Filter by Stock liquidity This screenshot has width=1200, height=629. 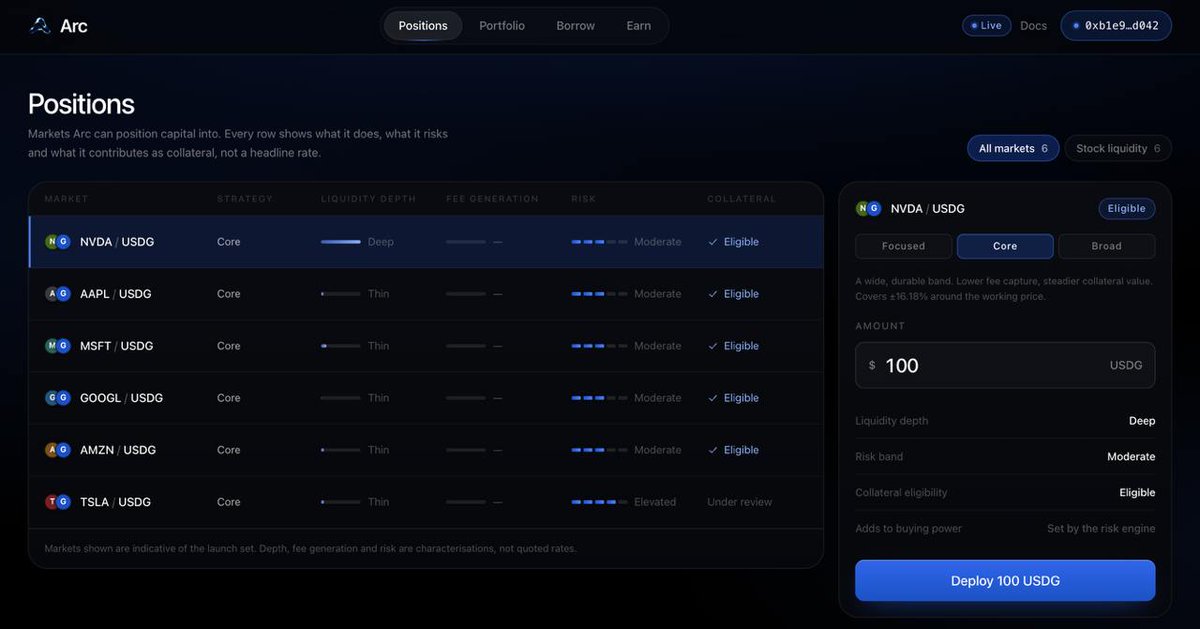pos(1118,148)
